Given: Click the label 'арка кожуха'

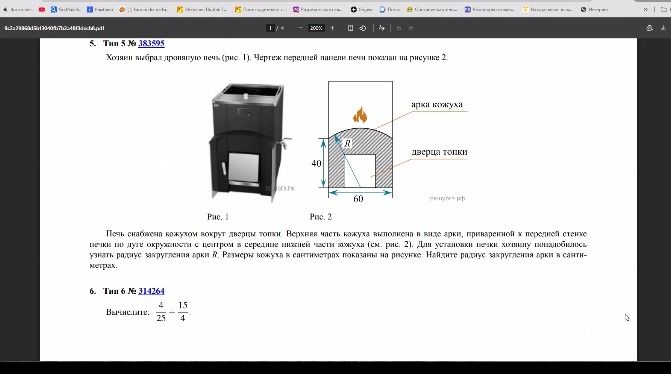Looking at the screenshot, I should [x=436, y=104].
